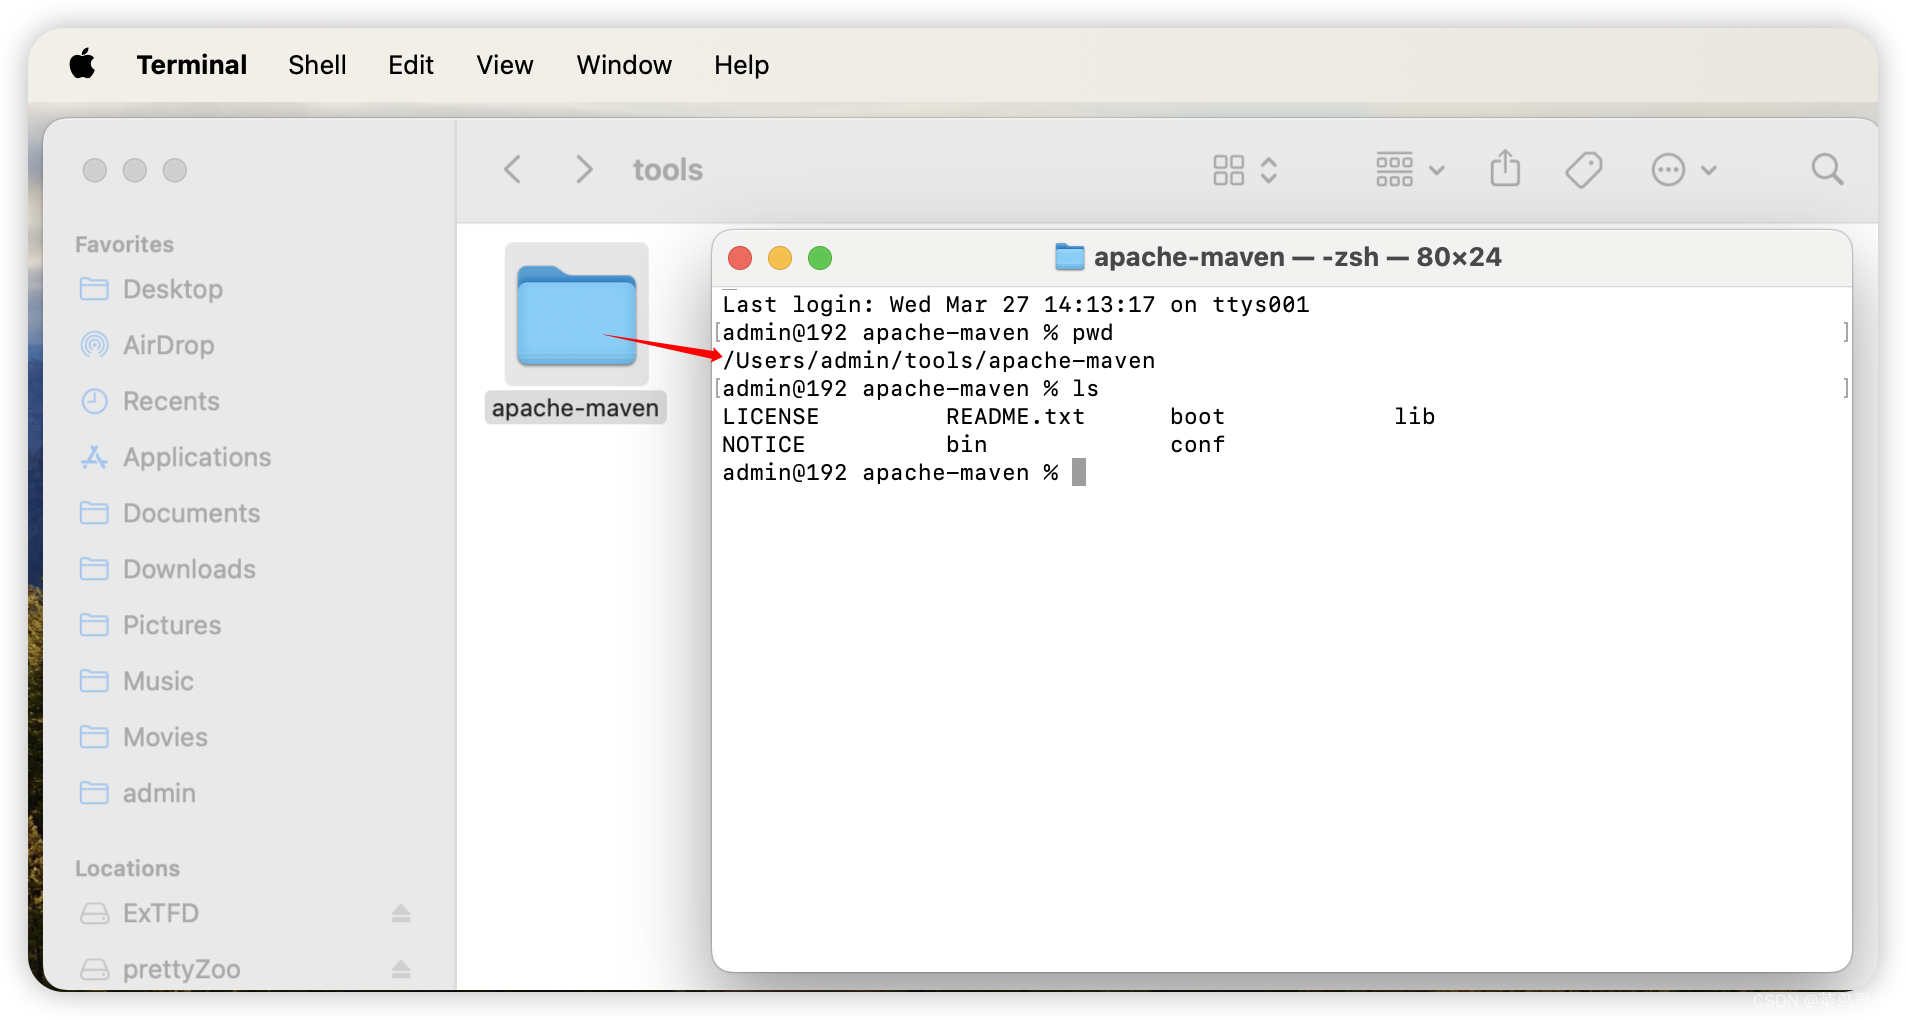This screenshot has height=1020, width=1906.
Task: Click the Finder Tags icon
Action: (x=1584, y=170)
